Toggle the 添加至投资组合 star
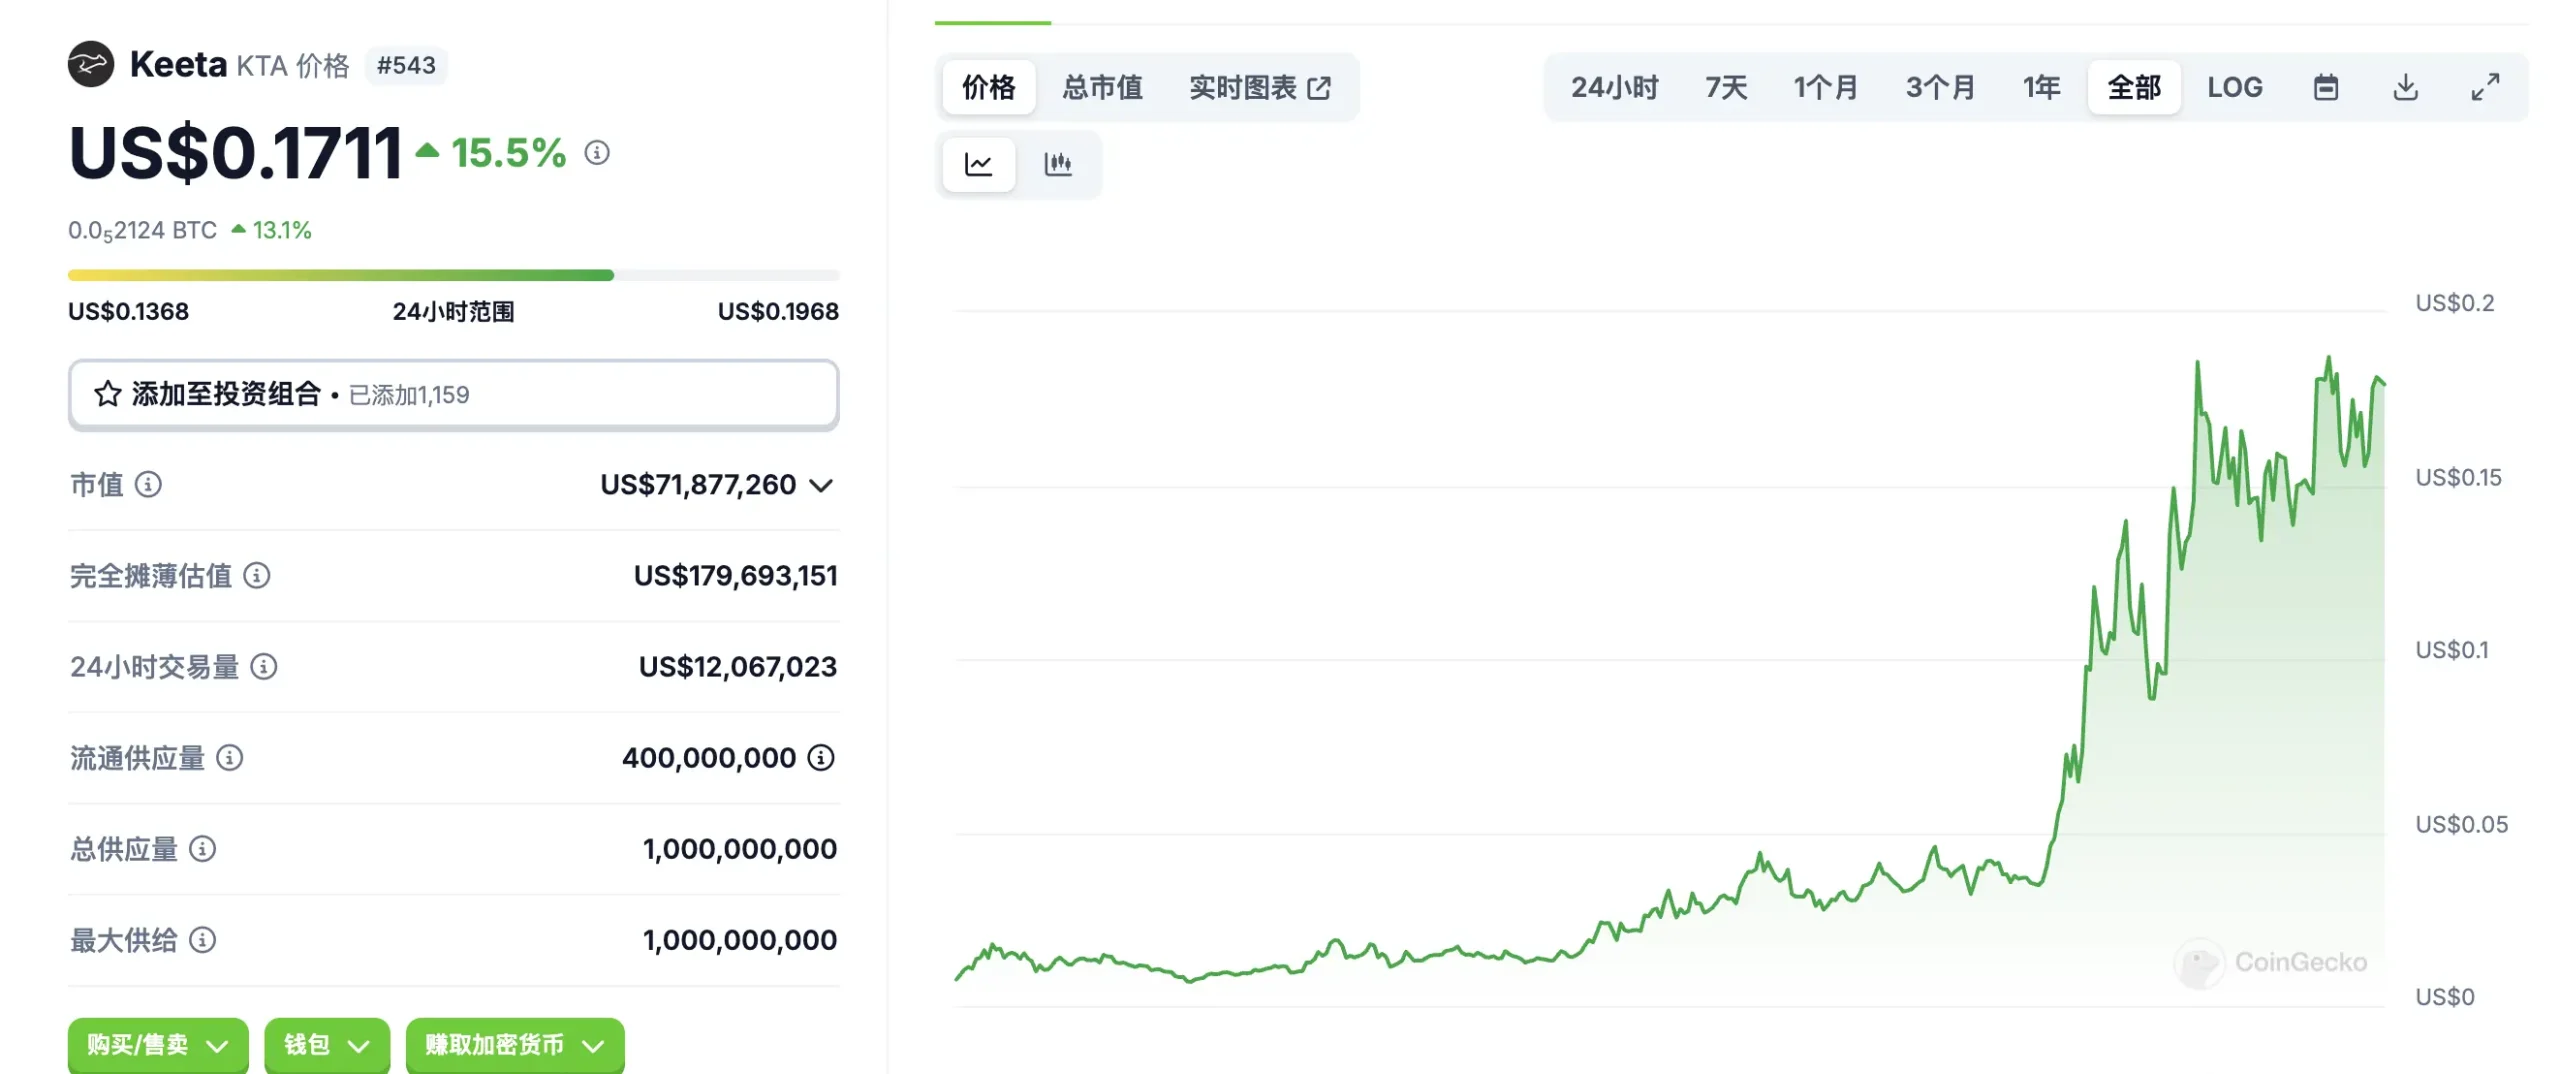Viewport: 2560px width, 1074px height. (110, 395)
